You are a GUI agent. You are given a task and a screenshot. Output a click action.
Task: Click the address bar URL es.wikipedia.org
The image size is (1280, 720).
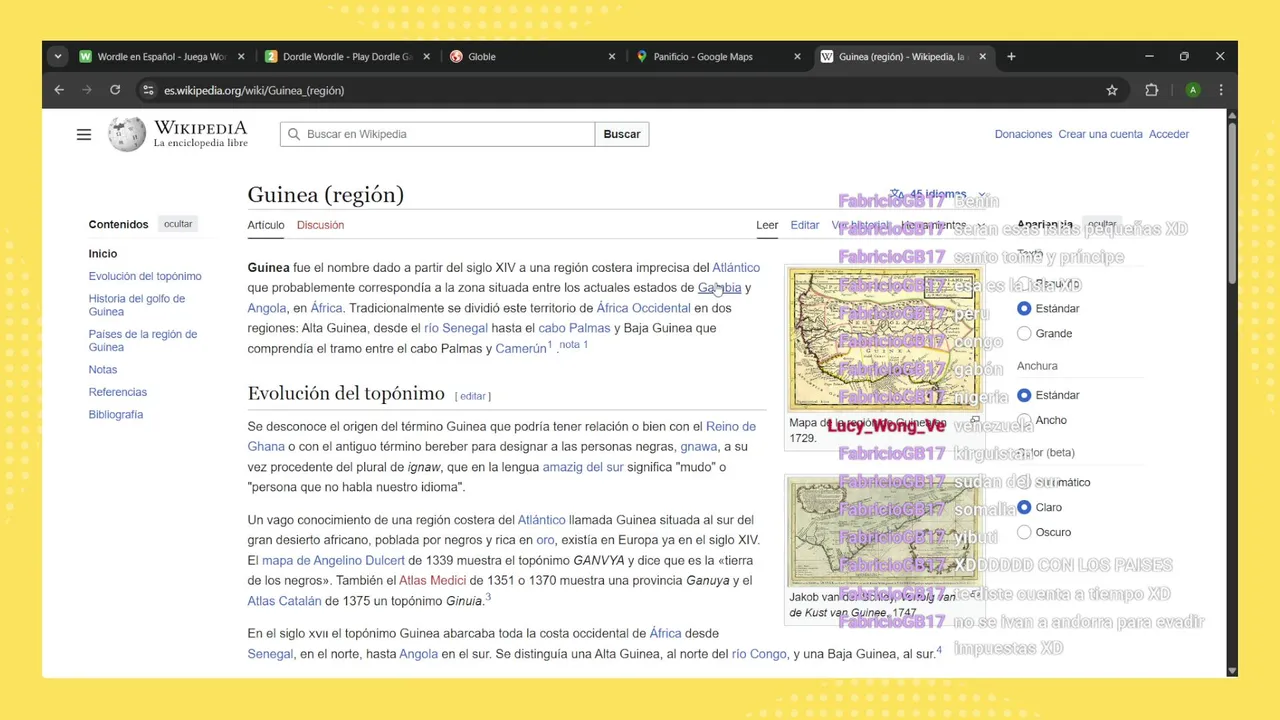point(254,90)
